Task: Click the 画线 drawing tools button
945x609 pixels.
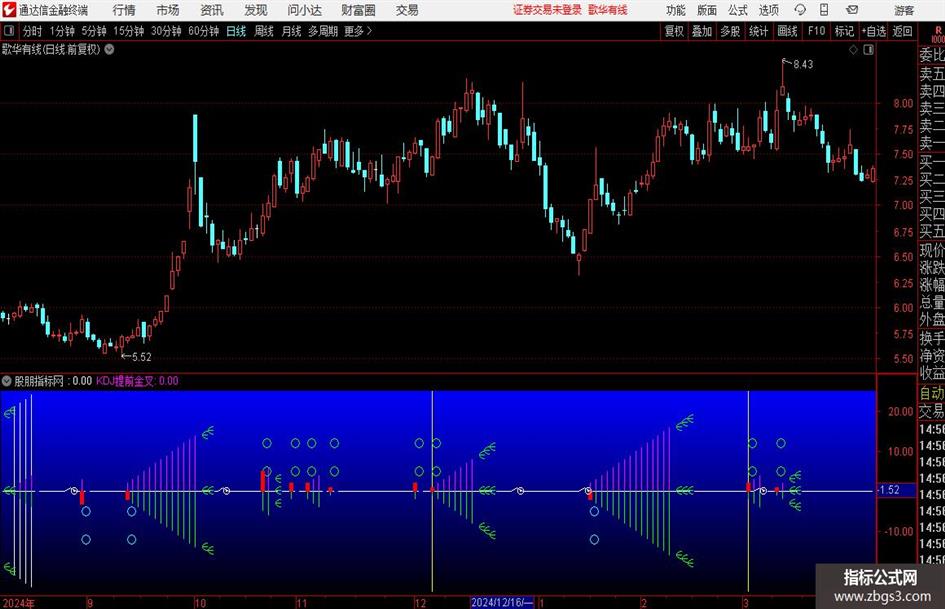Action: coord(788,31)
